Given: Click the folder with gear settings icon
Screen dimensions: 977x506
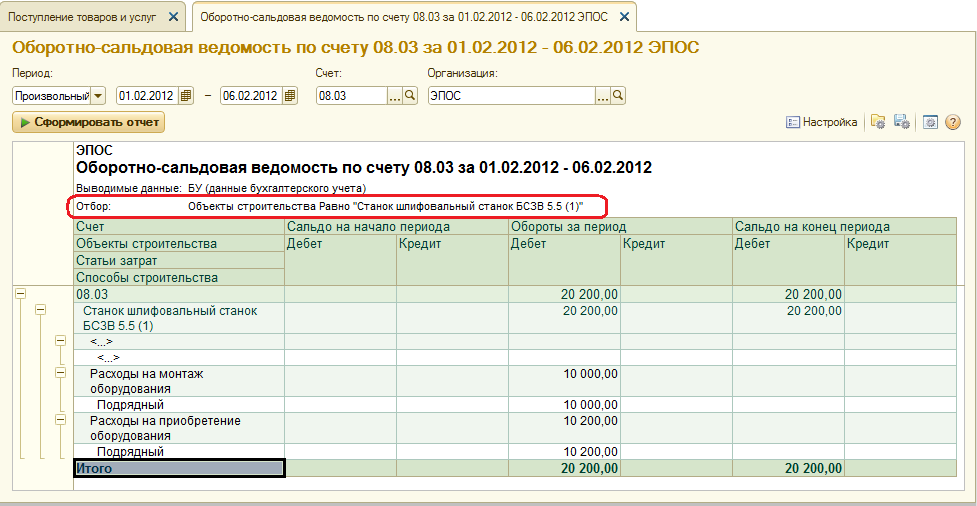Looking at the screenshot, I should click(878, 122).
